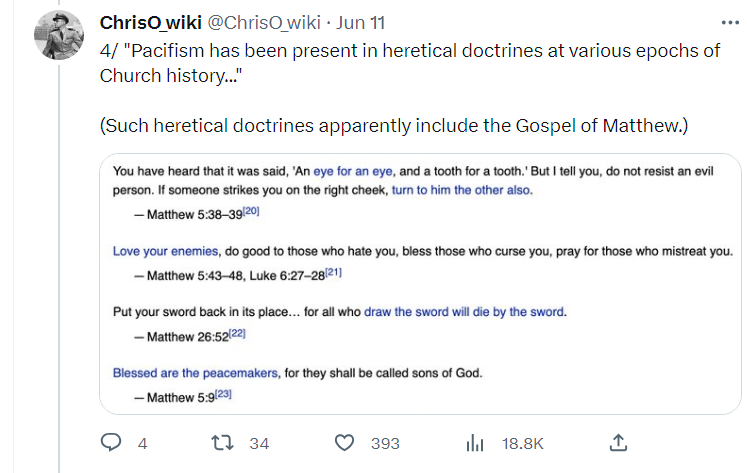747x473 pixels.
Task: Click the reply speech bubble icon
Action: click(111, 443)
